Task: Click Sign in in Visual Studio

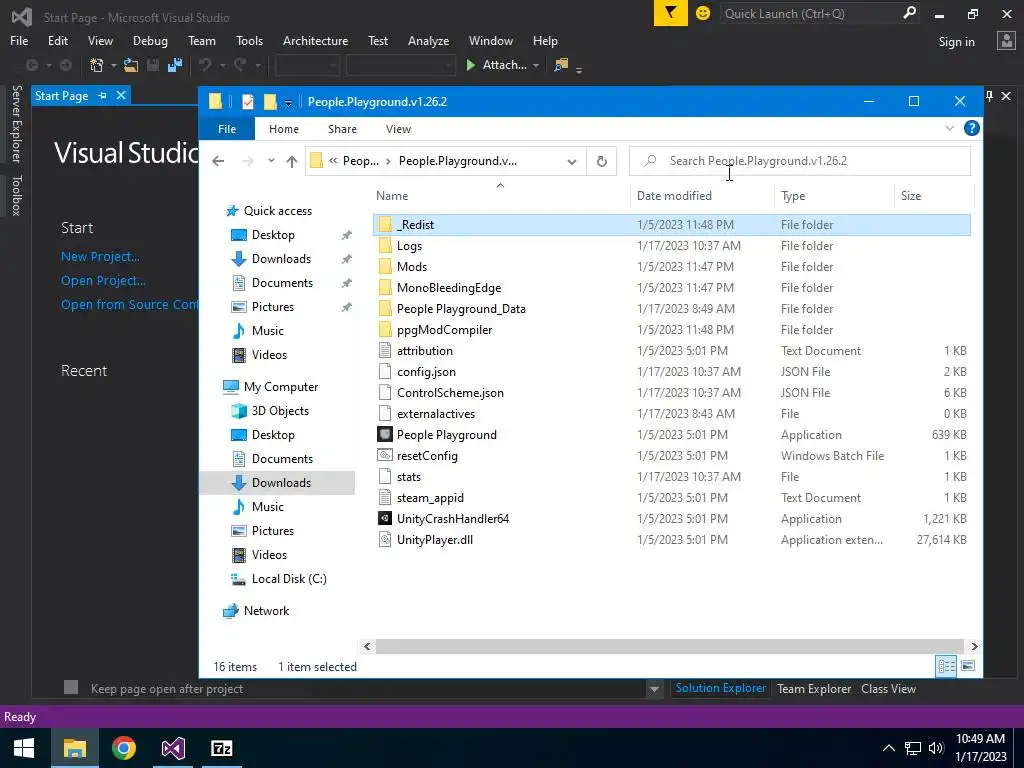Action: (x=956, y=42)
